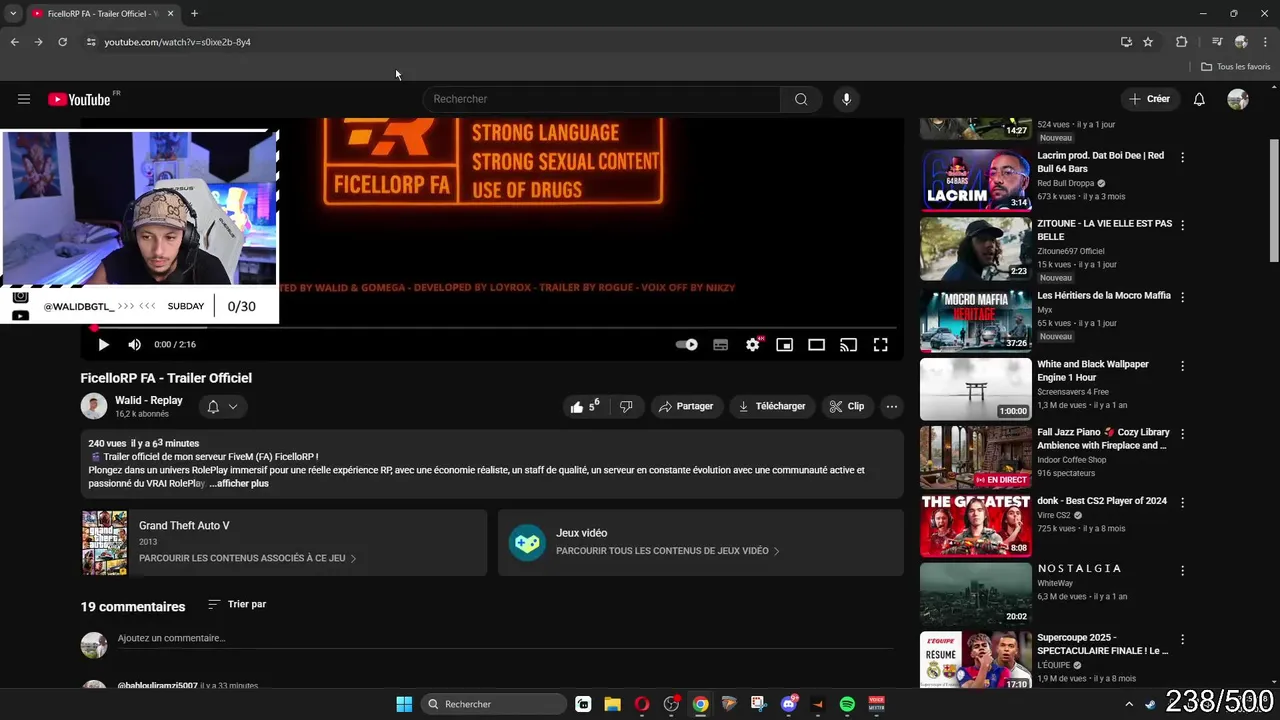Open options for Fall Jazz Piano stream

[1183, 434]
